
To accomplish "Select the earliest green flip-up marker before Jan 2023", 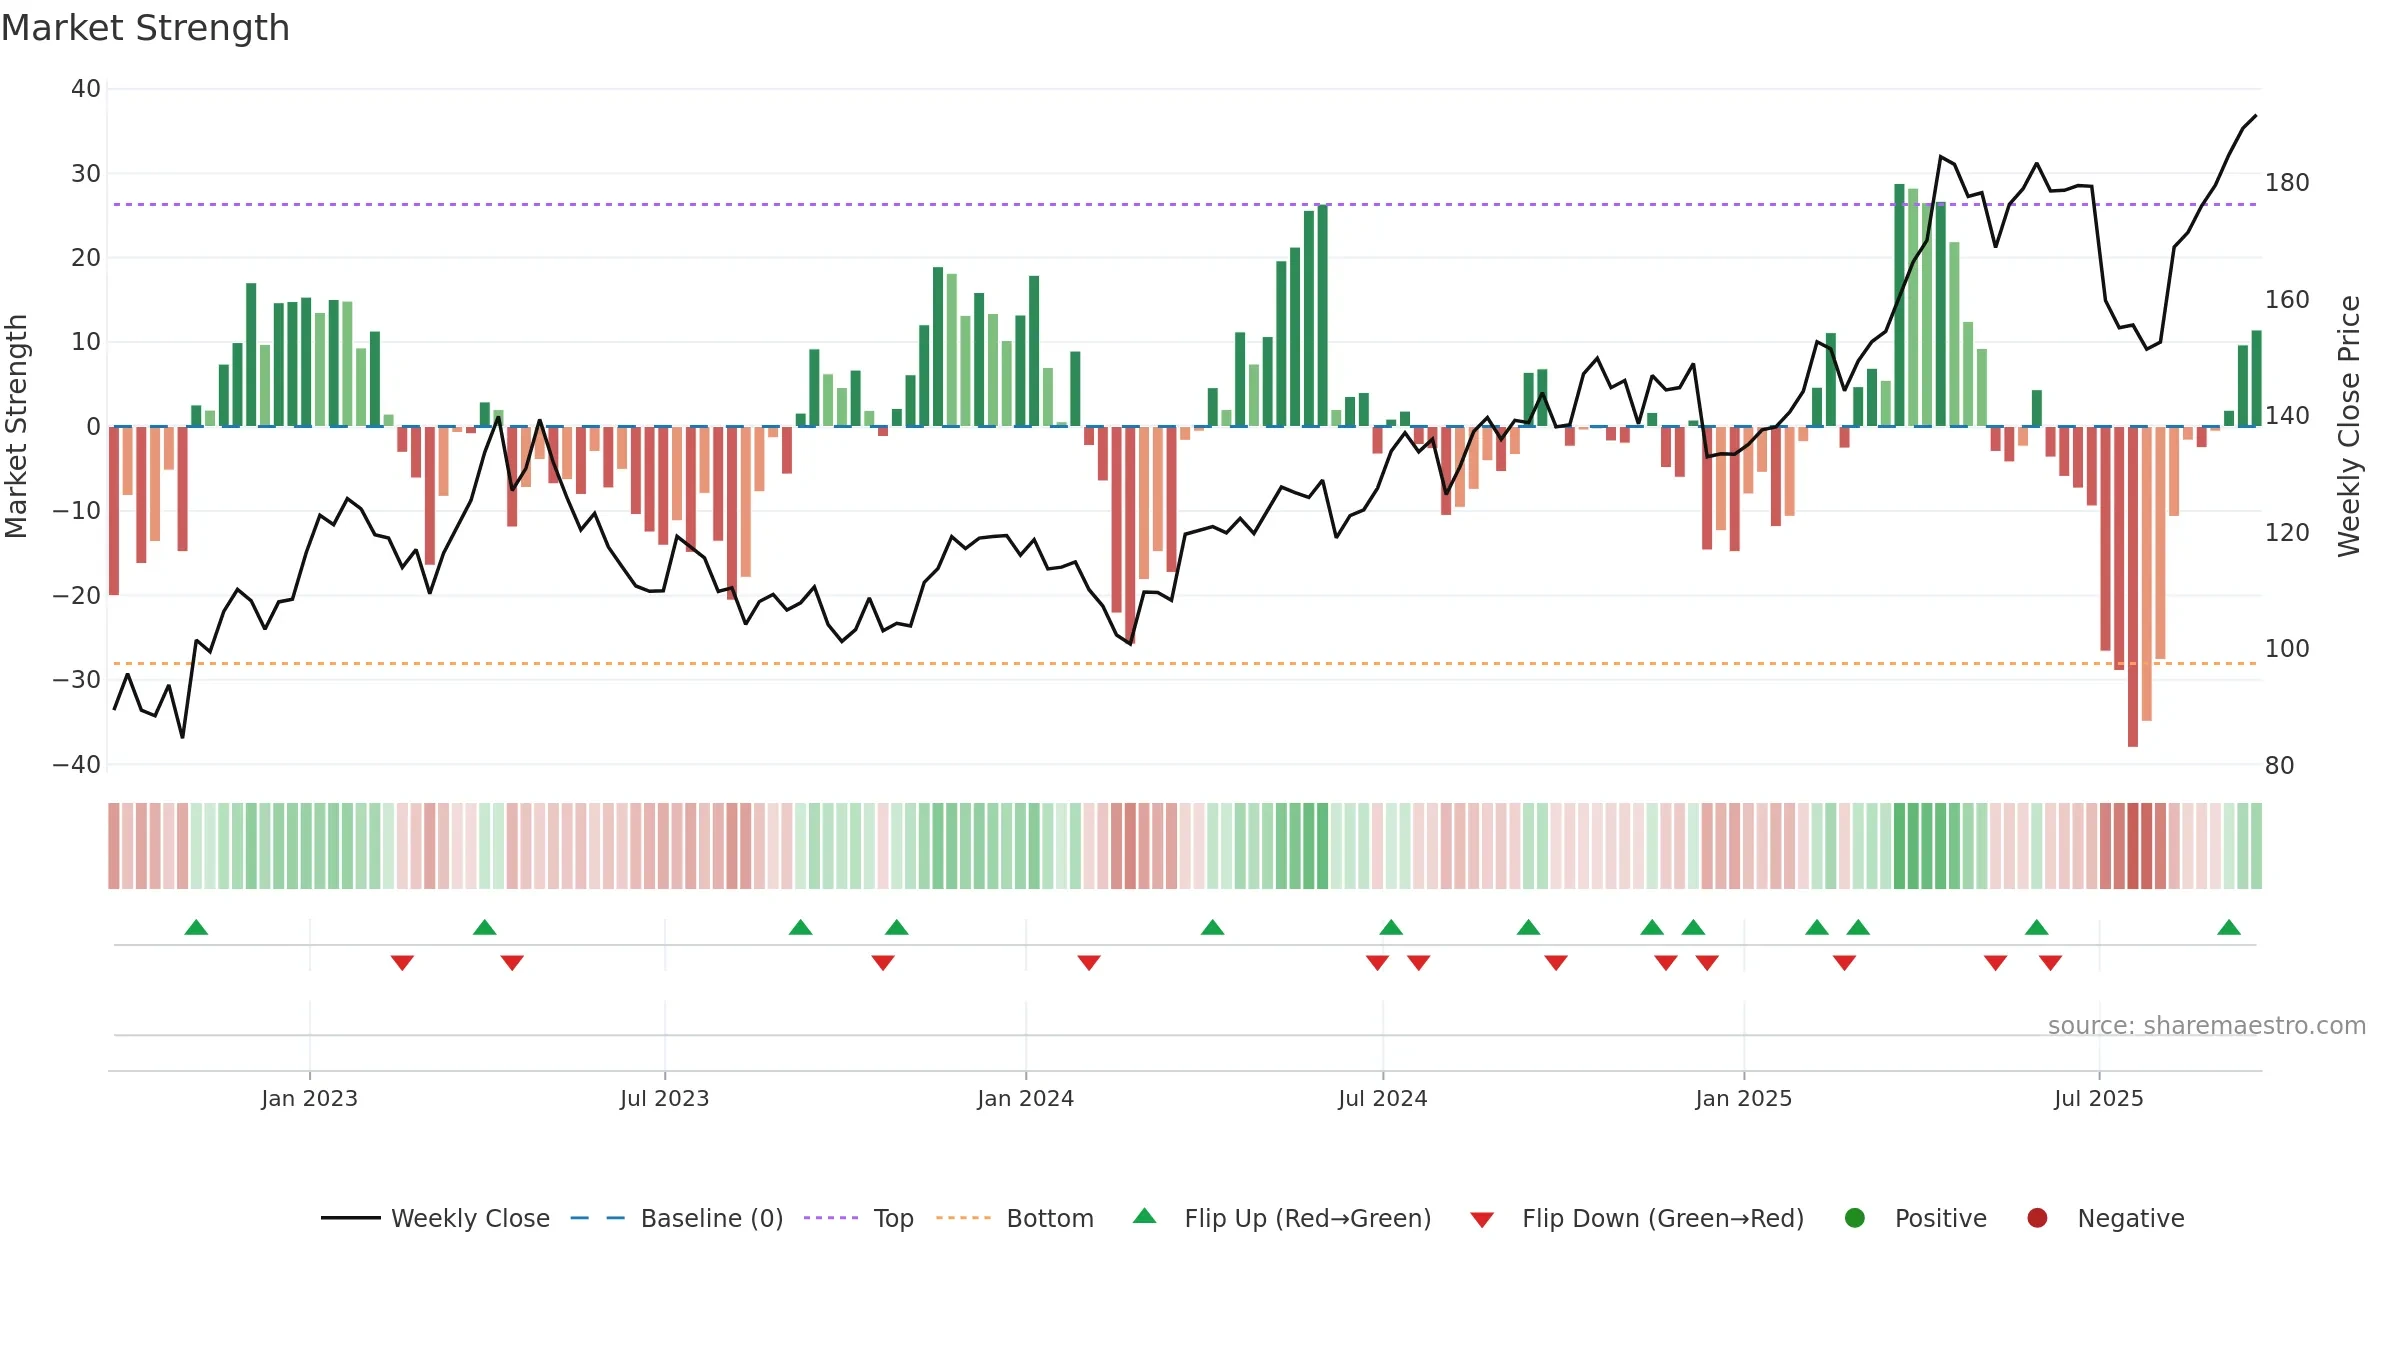I will [x=196, y=927].
